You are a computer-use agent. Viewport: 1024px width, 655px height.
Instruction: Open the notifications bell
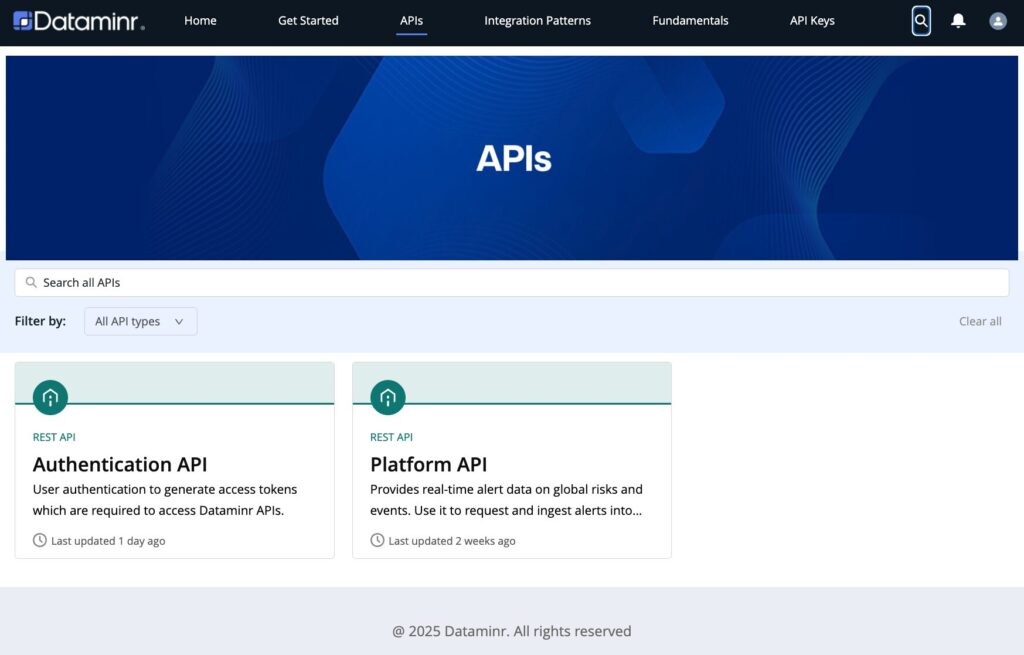pos(959,21)
